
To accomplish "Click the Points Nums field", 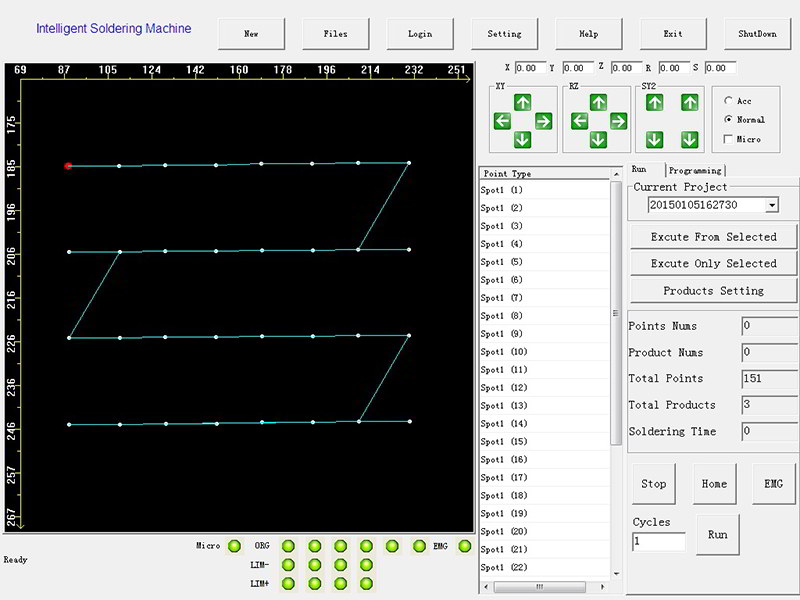I will (x=769, y=326).
